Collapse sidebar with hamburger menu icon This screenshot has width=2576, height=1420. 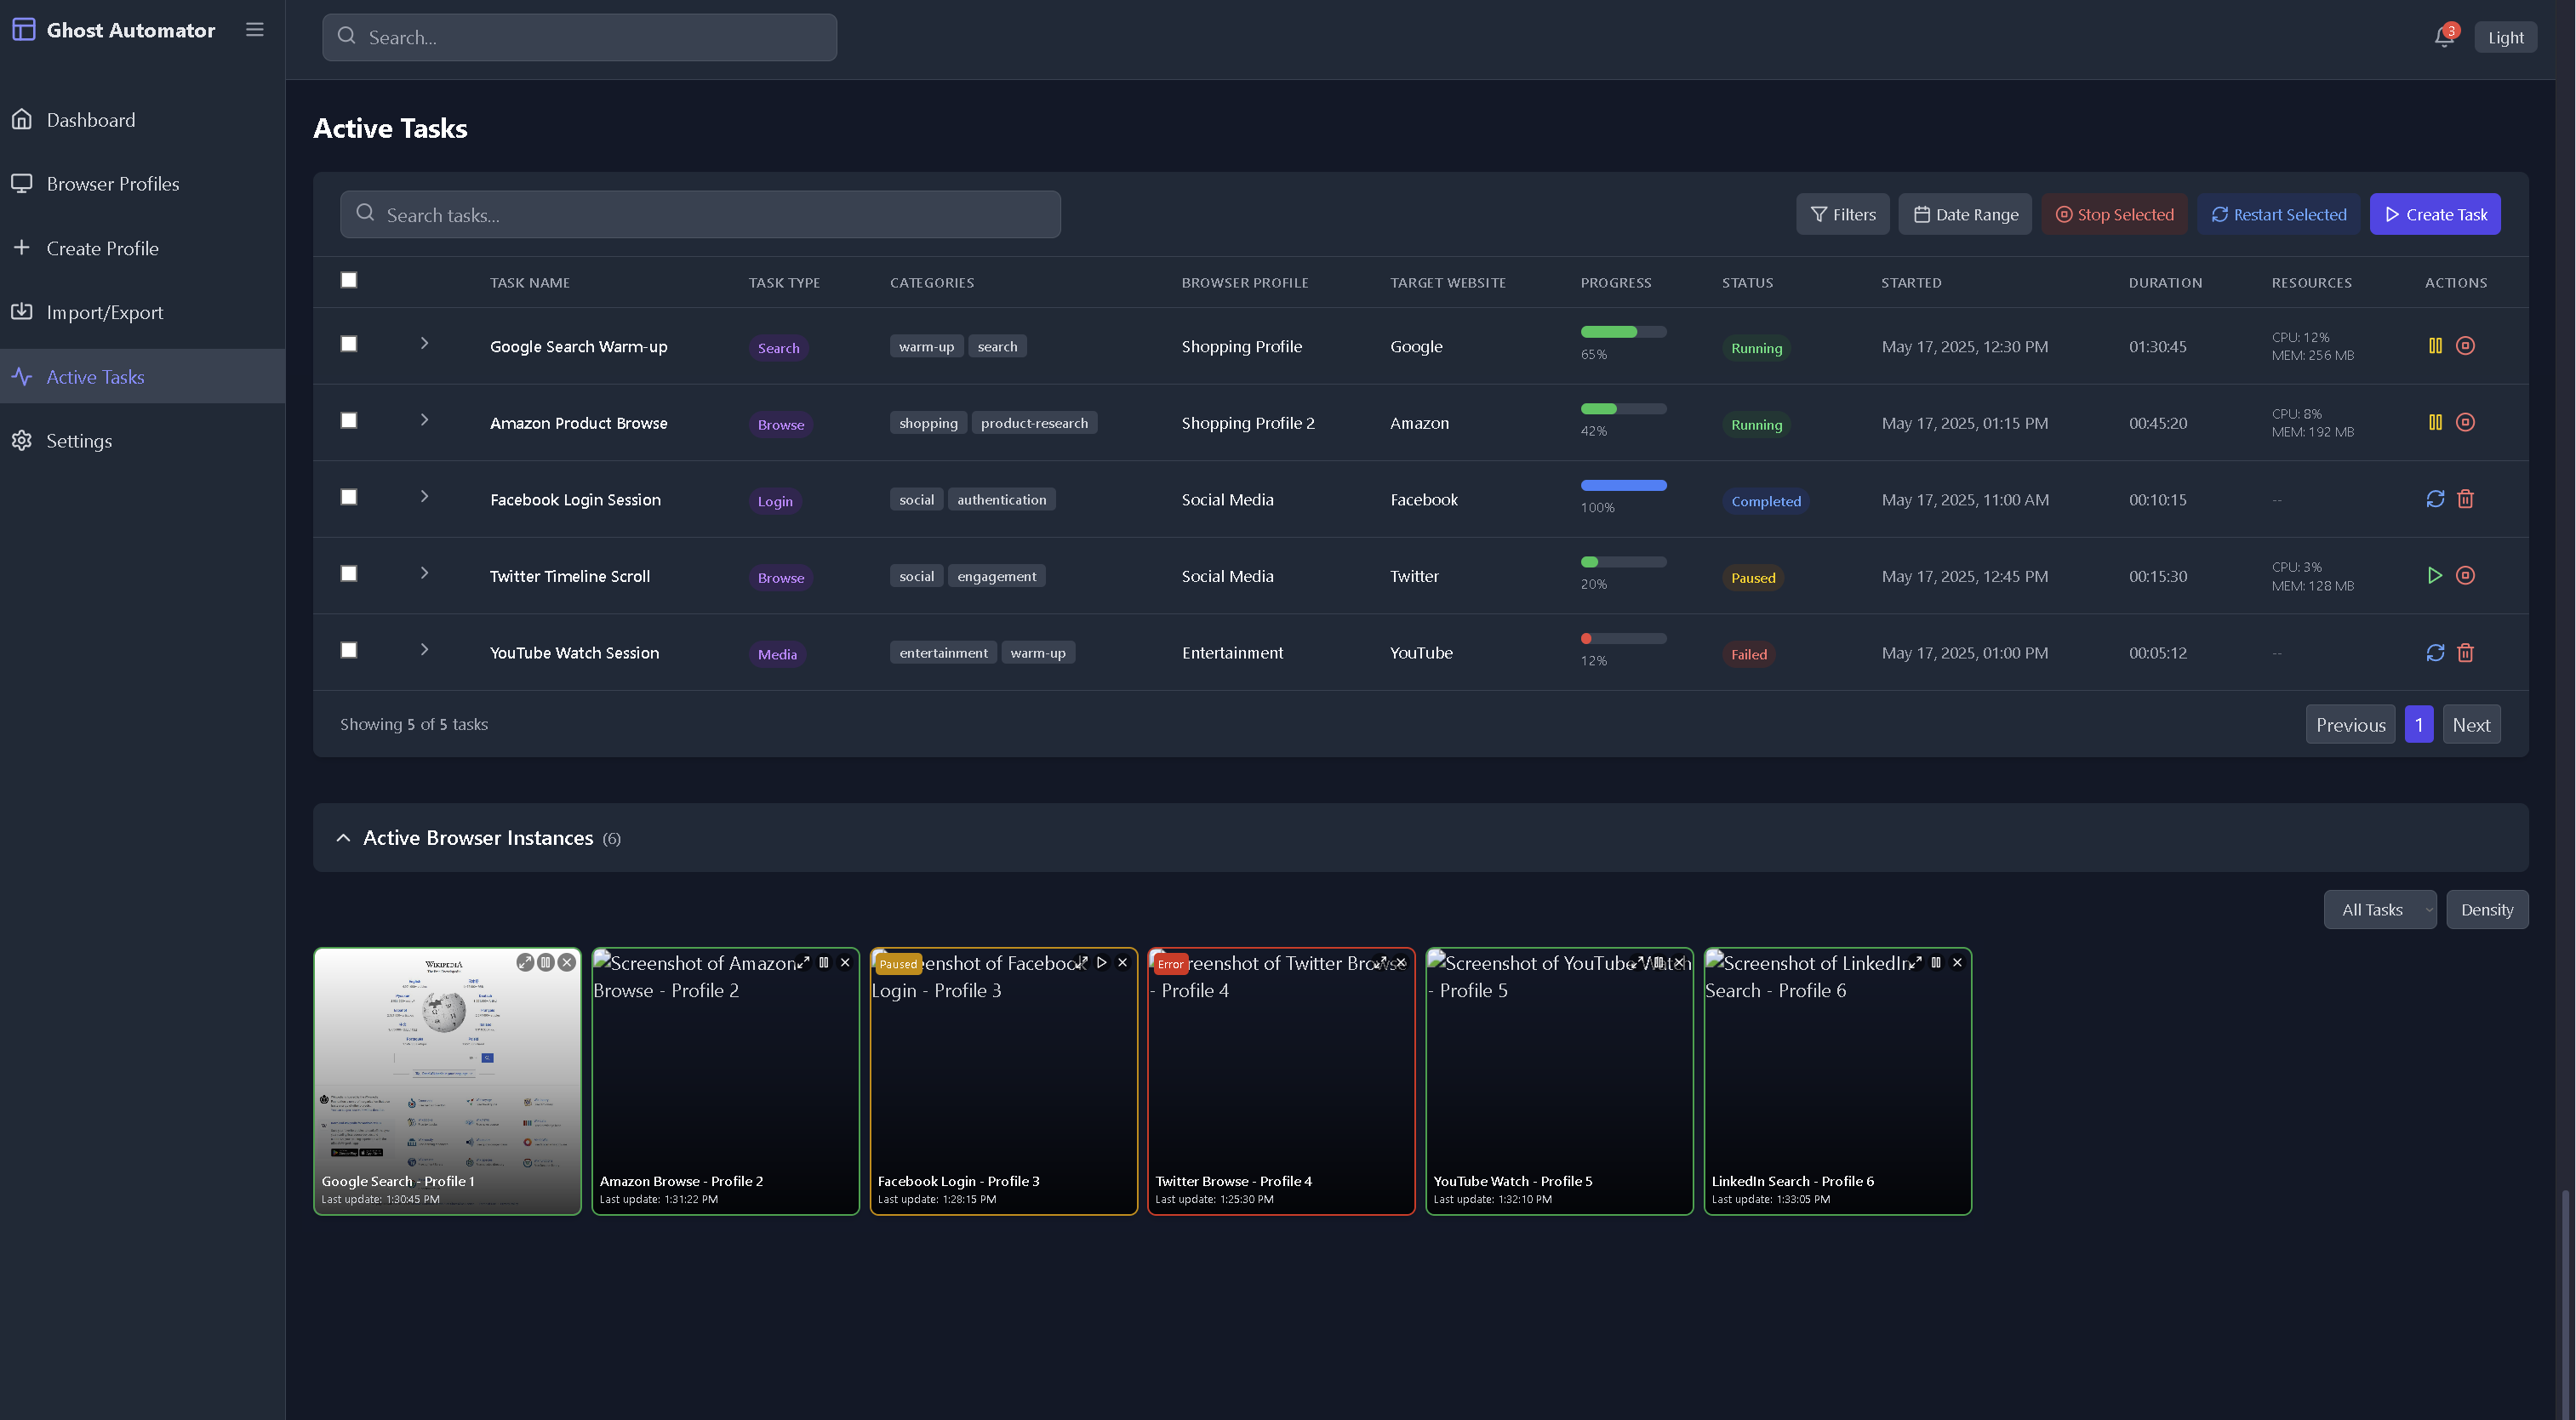coord(255,30)
